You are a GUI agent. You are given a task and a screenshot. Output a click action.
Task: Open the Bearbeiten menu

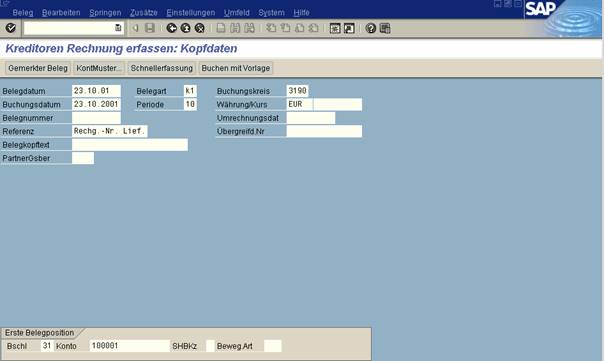(61, 12)
